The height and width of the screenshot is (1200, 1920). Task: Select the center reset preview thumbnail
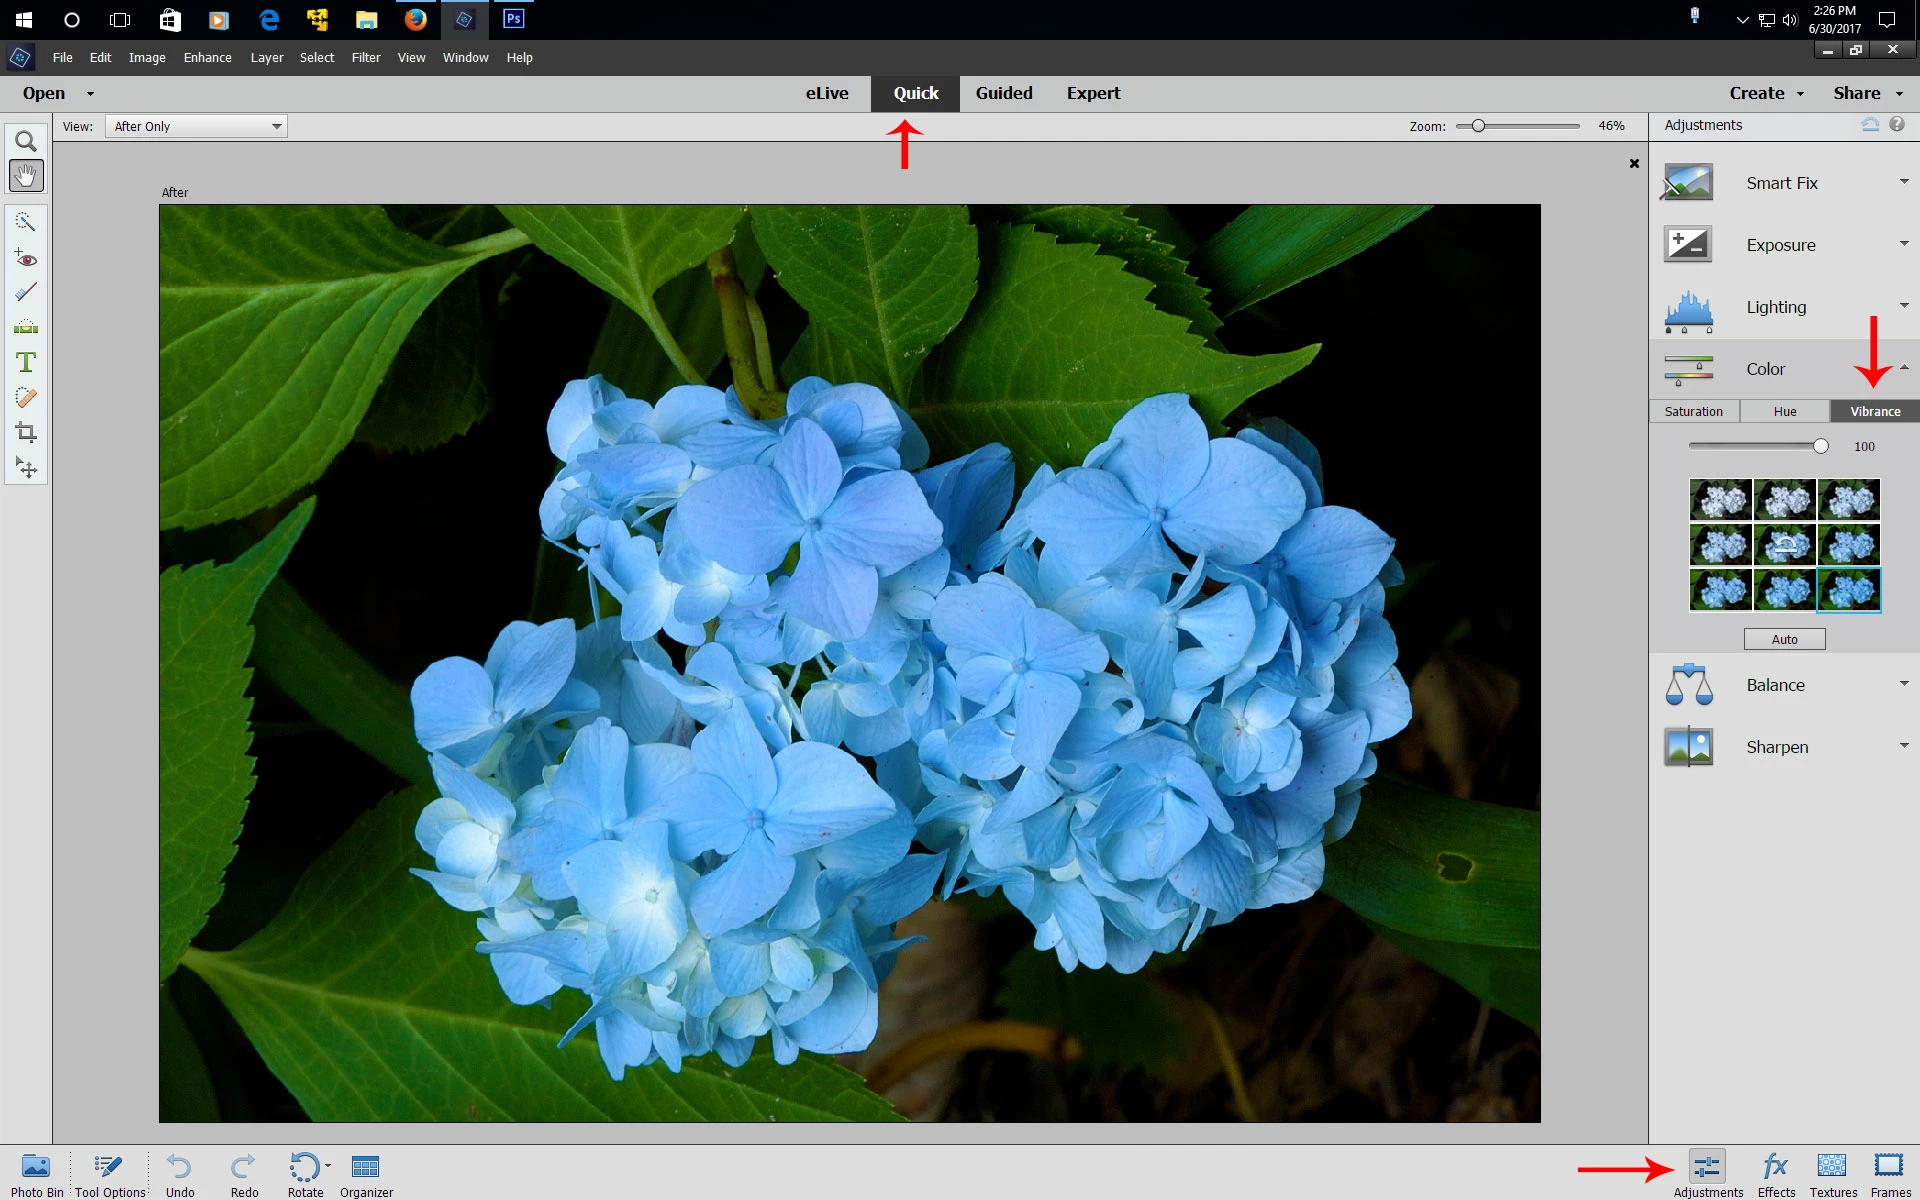1785,545
